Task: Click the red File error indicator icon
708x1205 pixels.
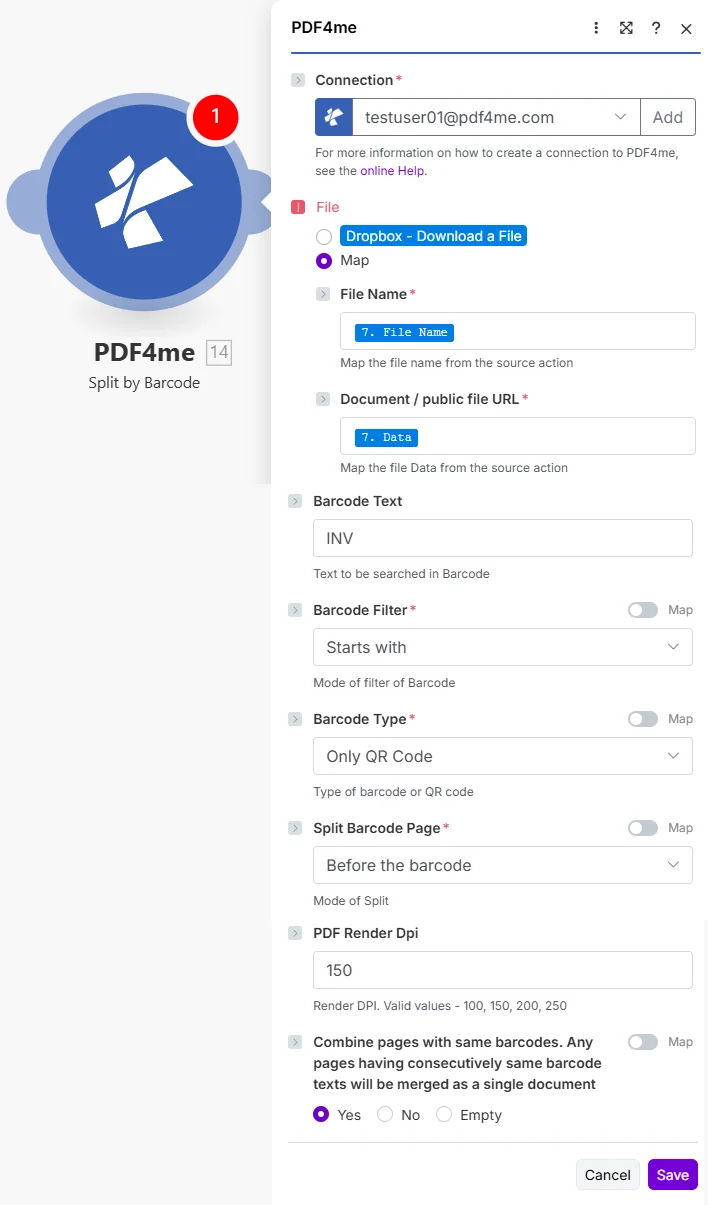Action: coord(298,207)
